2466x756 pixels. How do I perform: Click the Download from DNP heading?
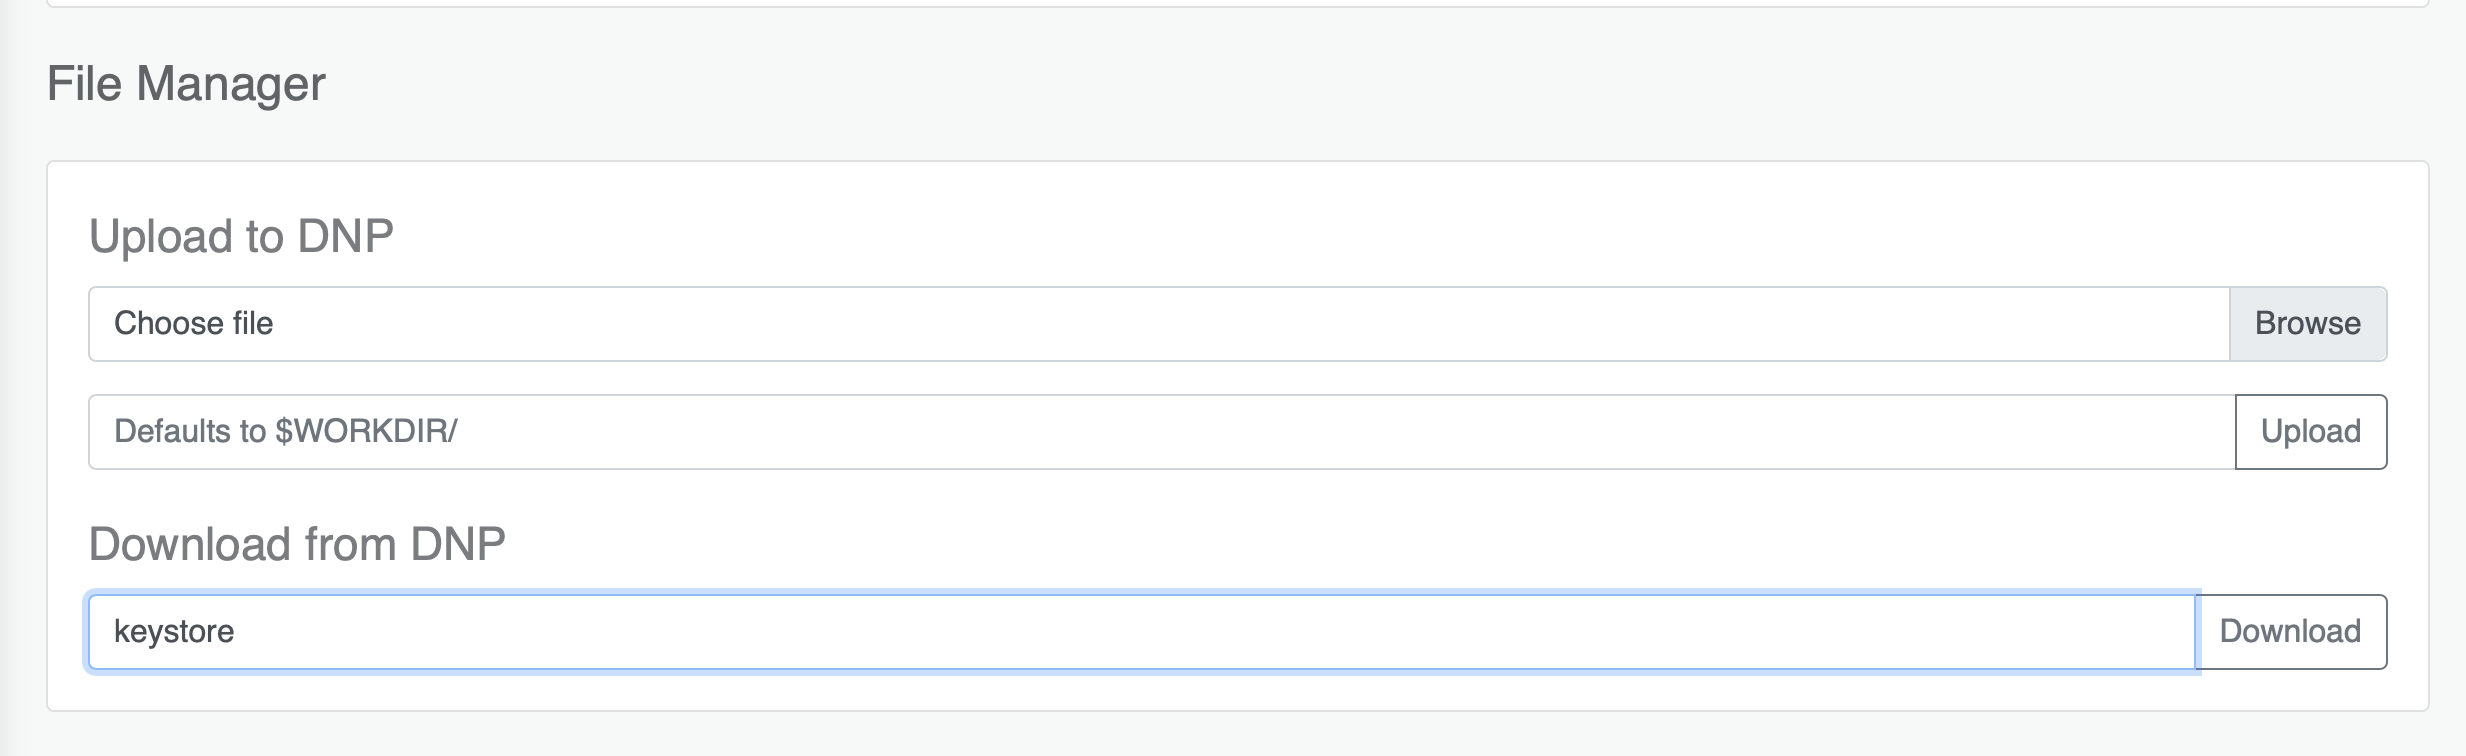(297, 545)
